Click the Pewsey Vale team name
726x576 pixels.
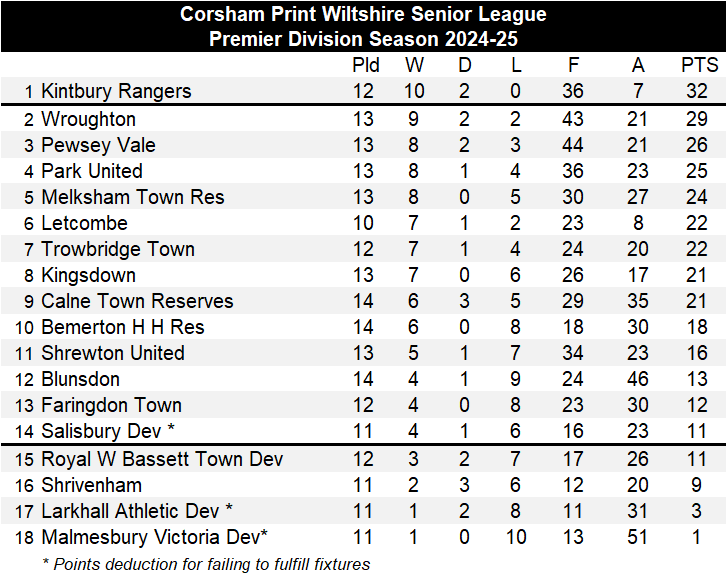tap(98, 145)
